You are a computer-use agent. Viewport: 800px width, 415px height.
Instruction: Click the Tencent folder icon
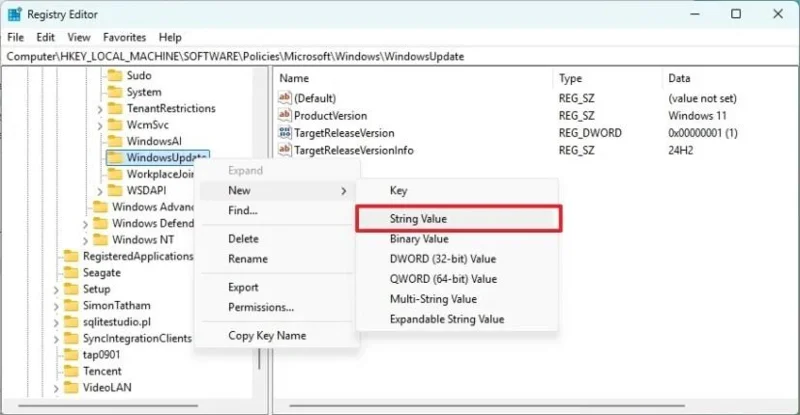coord(71,371)
